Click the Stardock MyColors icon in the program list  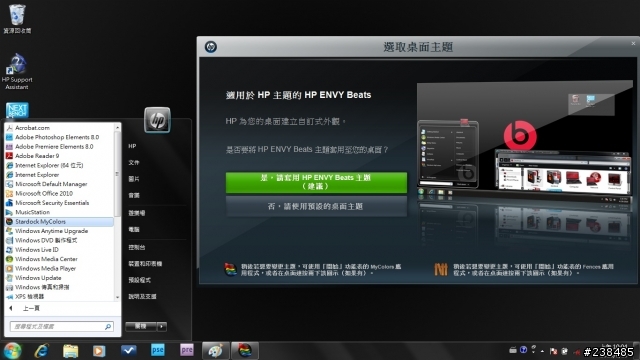(9, 222)
